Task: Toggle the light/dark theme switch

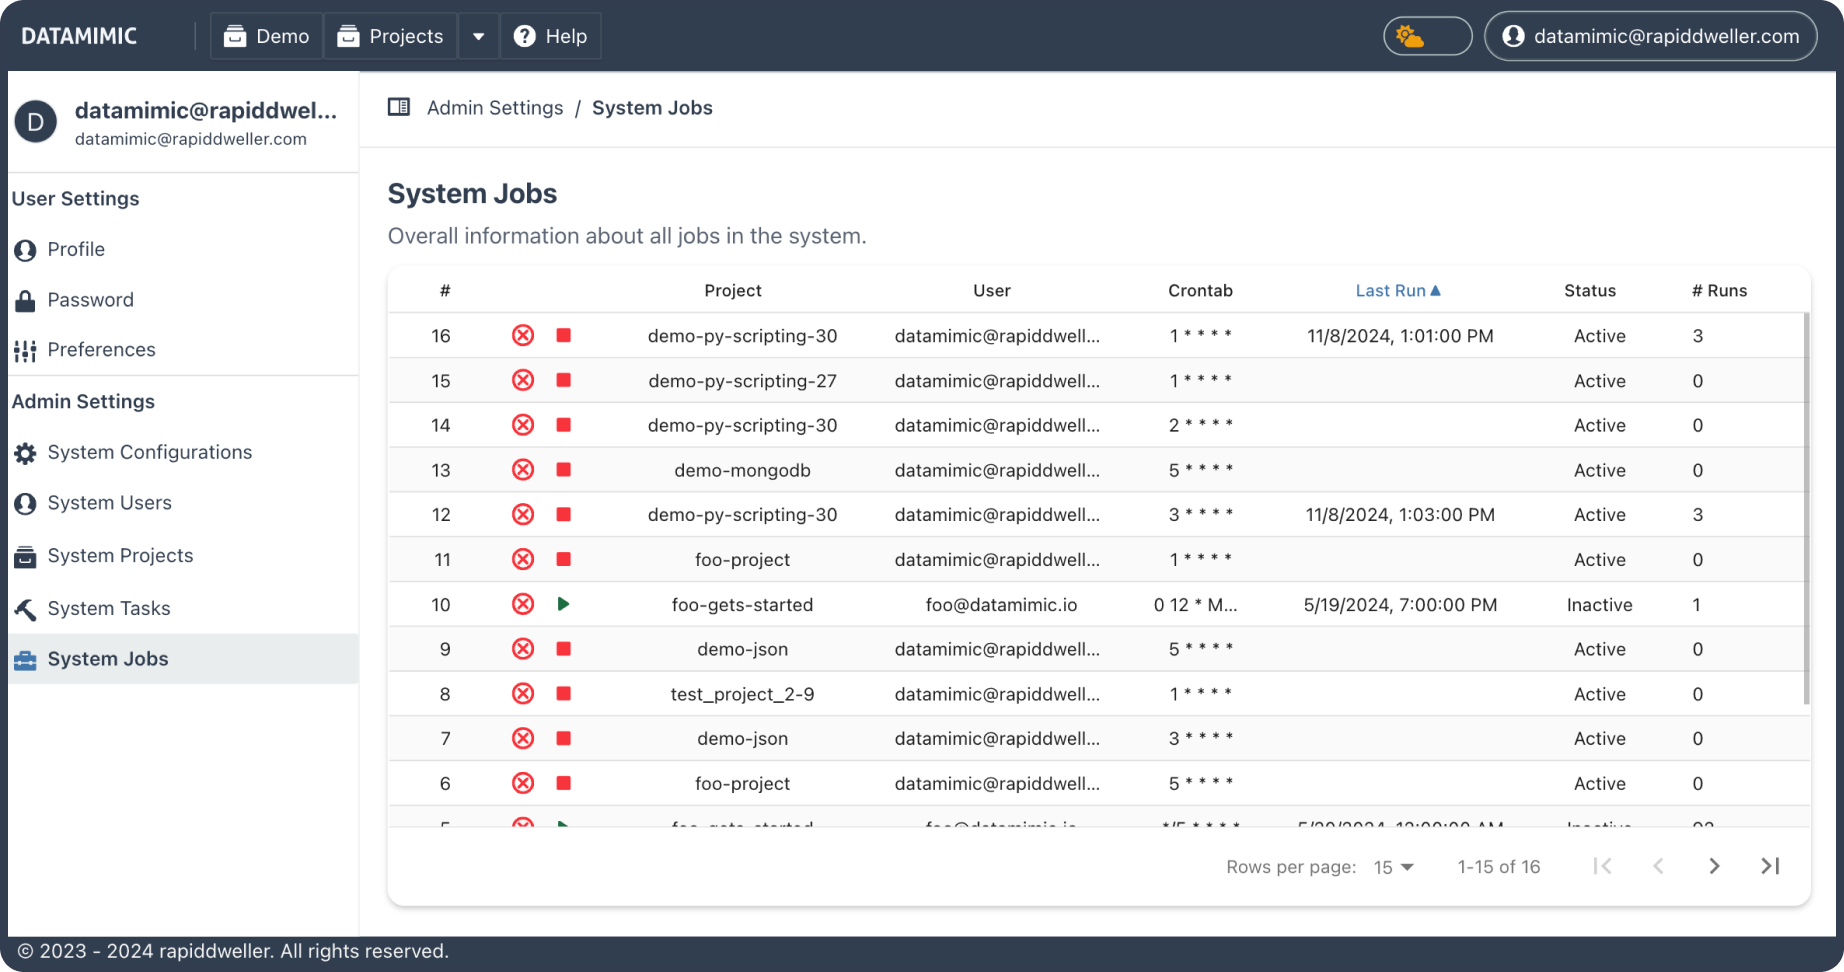Action: (x=1427, y=37)
